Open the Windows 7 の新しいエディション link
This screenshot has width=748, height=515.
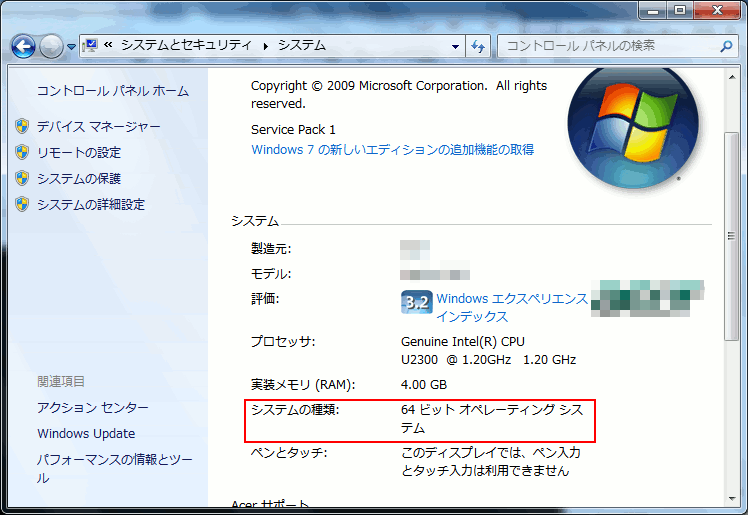point(392,149)
